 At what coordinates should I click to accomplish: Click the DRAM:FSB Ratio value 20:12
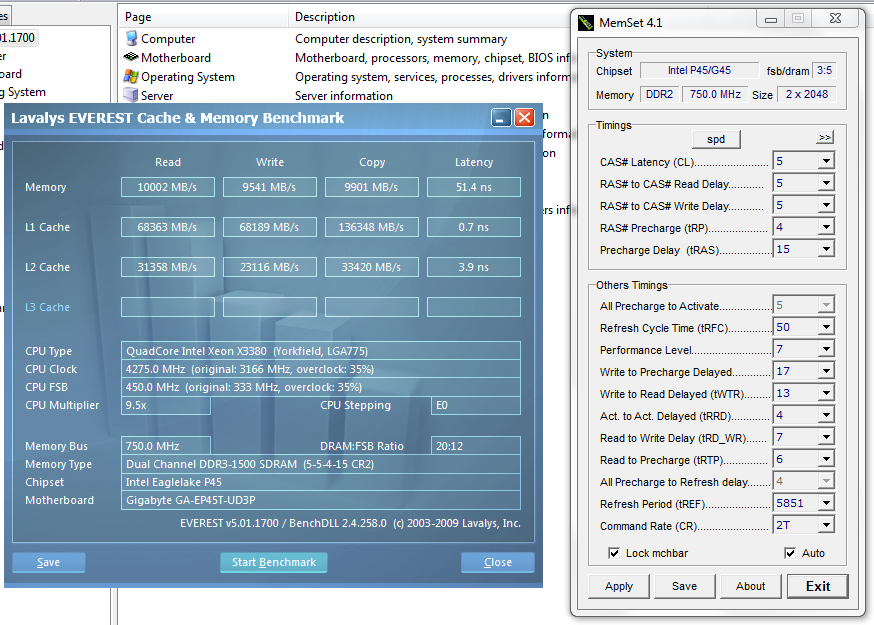[x=476, y=445]
